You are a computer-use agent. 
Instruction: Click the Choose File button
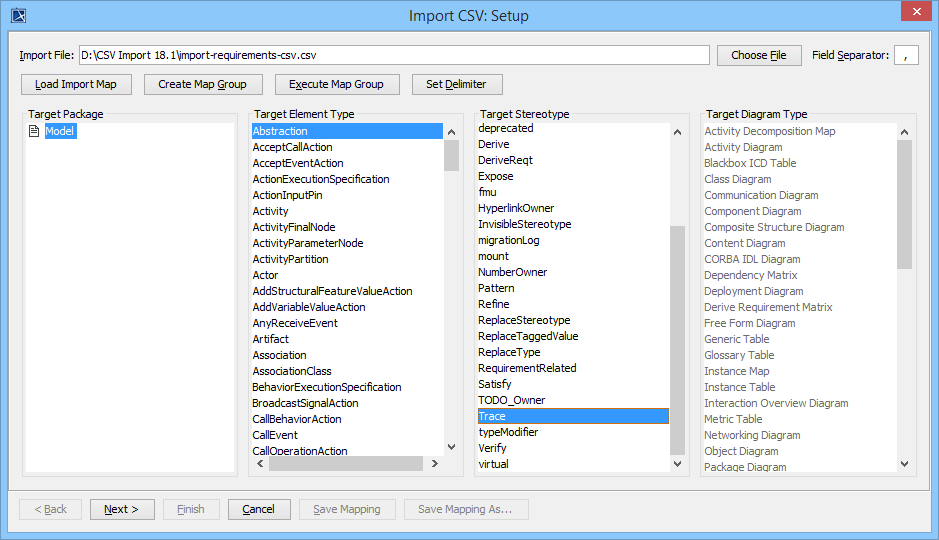point(759,55)
